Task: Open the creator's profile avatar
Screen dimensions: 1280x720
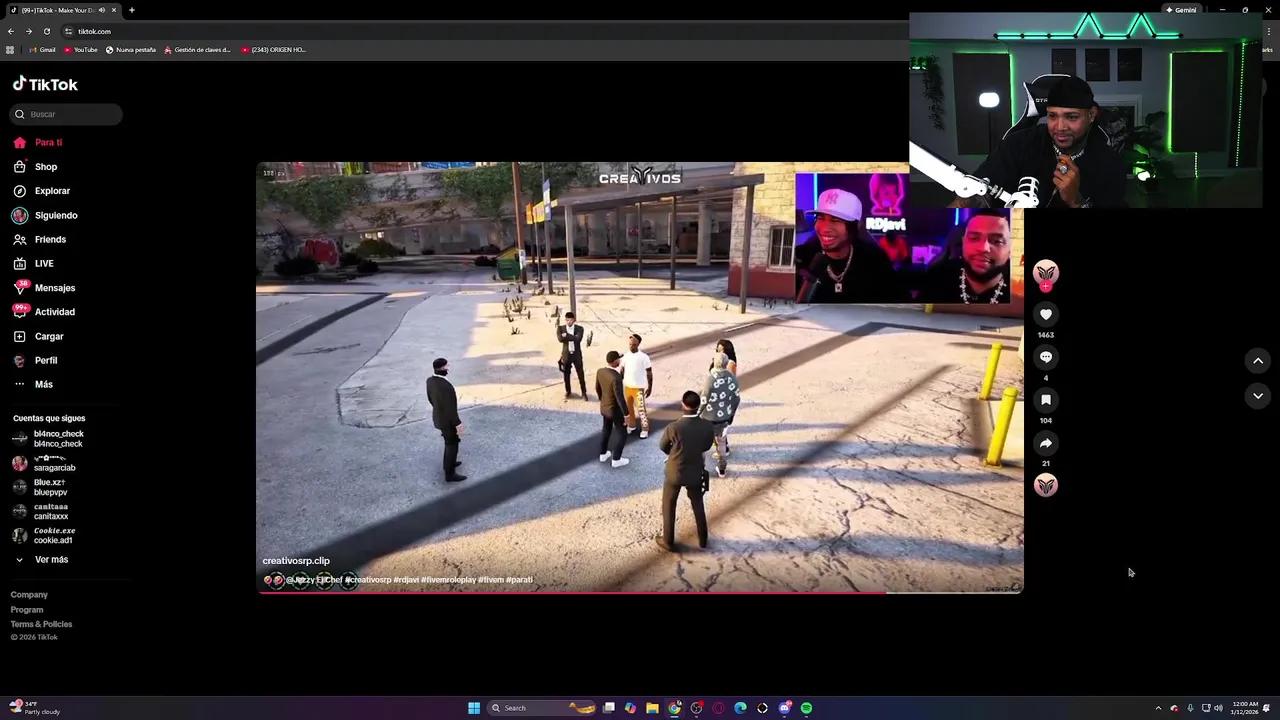Action: [1046, 272]
